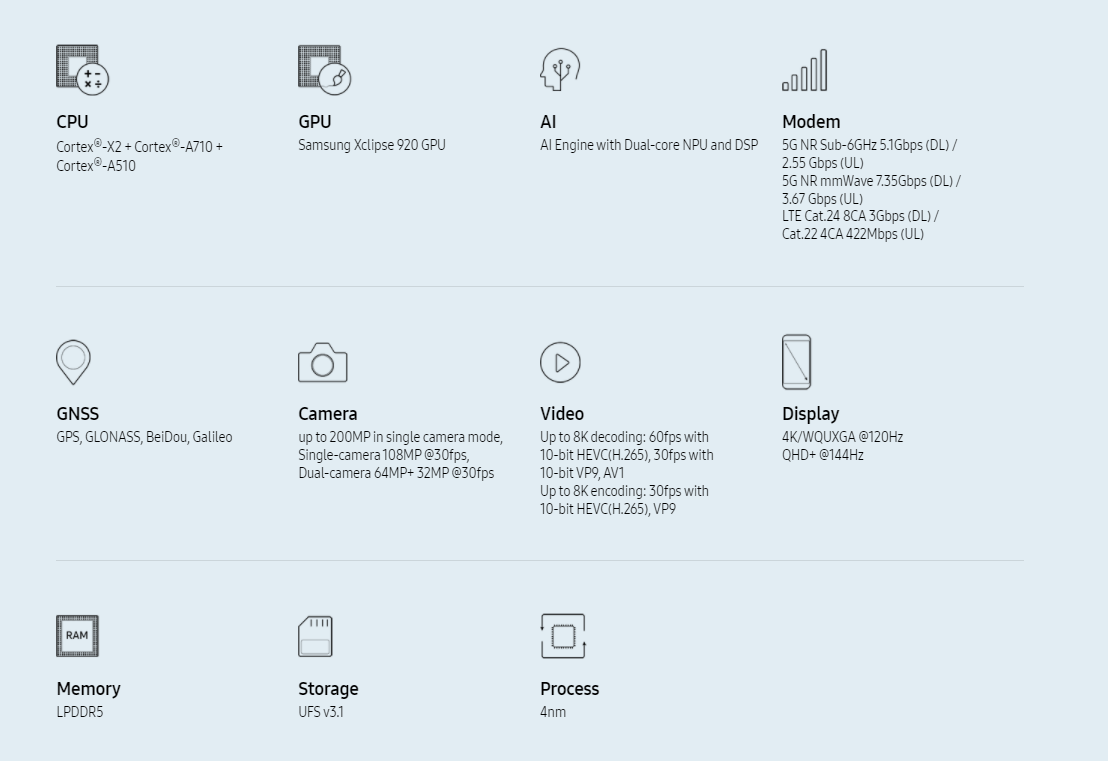The image size is (1108, 761).
Task: Click the CPU chip calculator icon
Action: 83,70
